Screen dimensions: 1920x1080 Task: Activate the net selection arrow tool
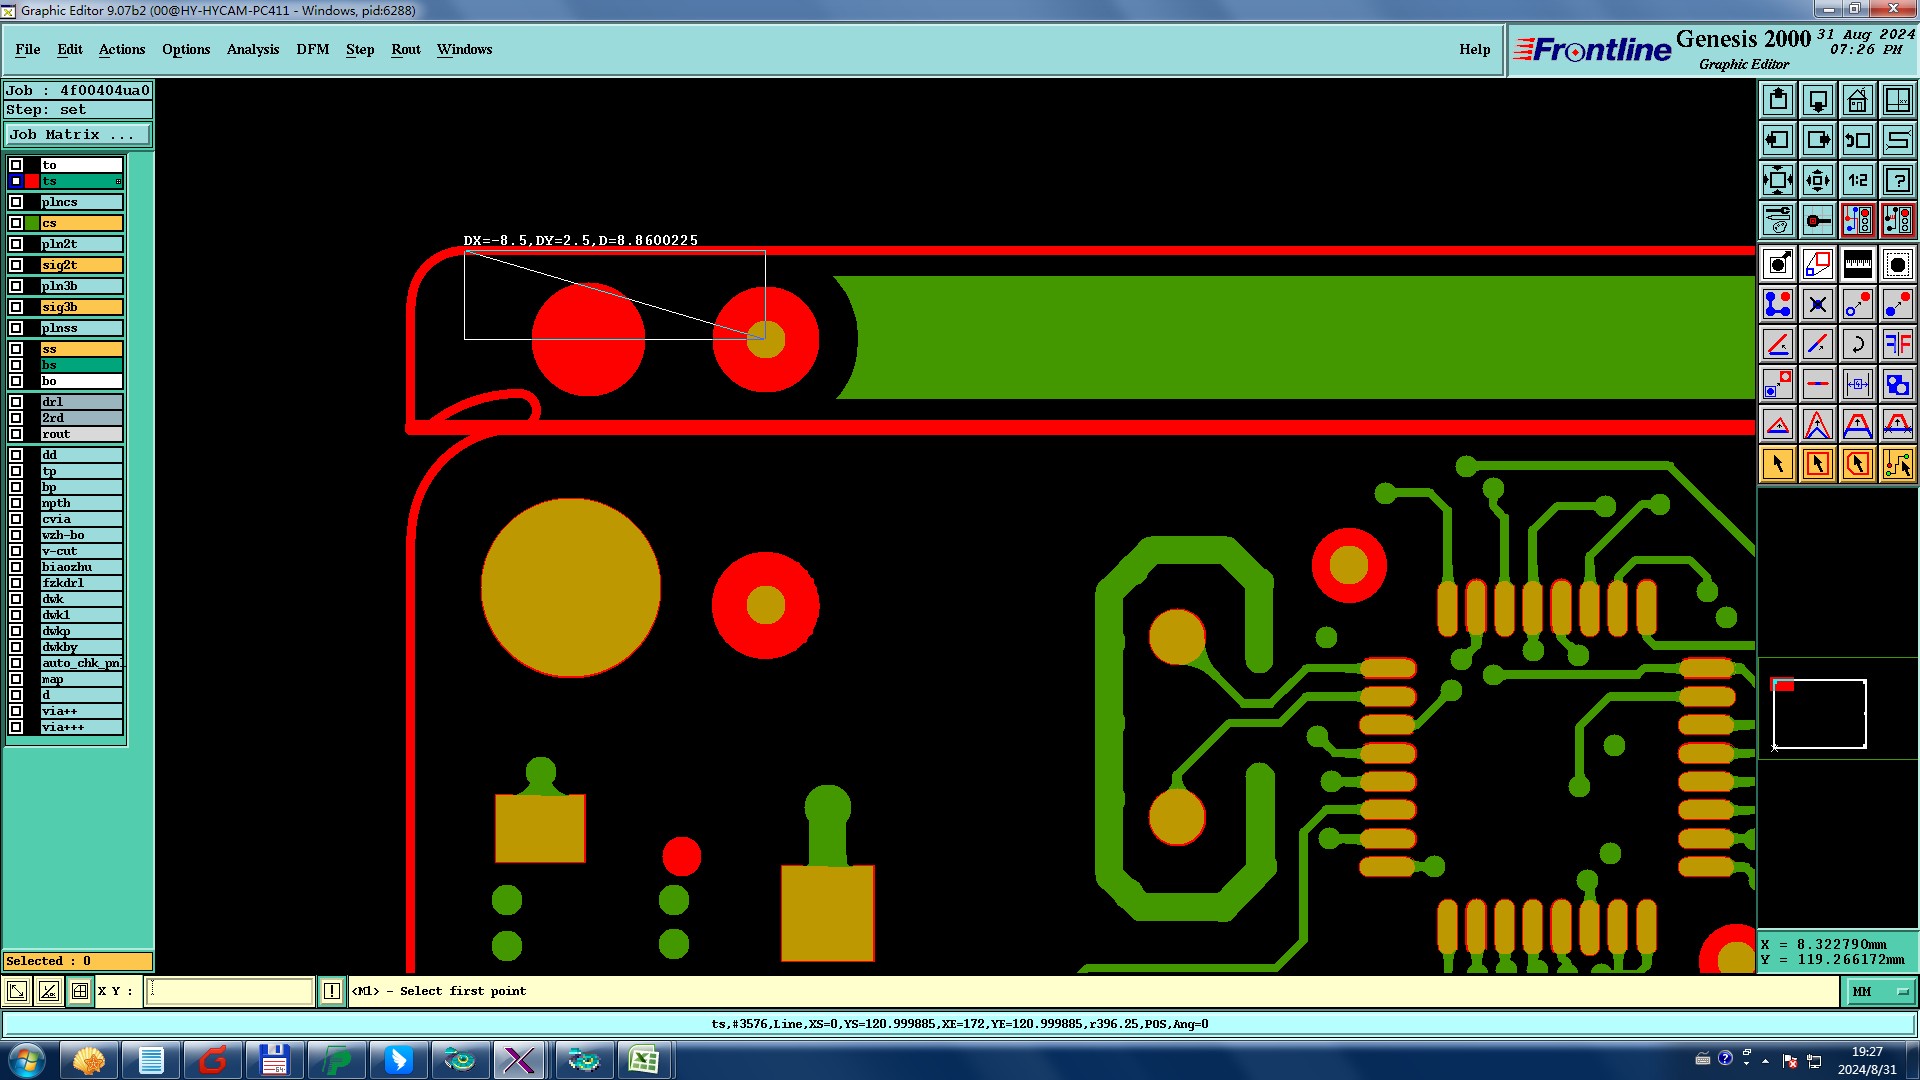1897,464
